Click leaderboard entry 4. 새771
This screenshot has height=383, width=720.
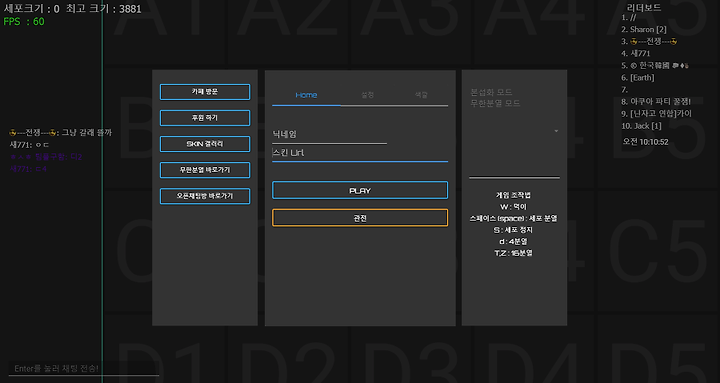click(636, 53)
